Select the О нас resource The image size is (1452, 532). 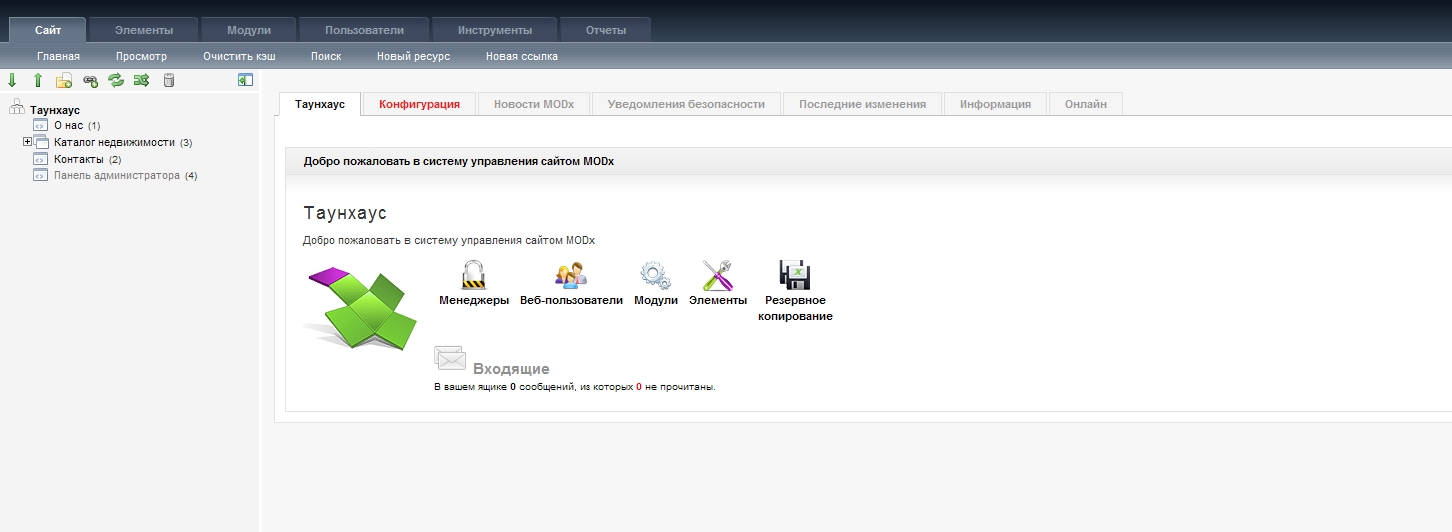pyautogui.click(x=68, y=125)
